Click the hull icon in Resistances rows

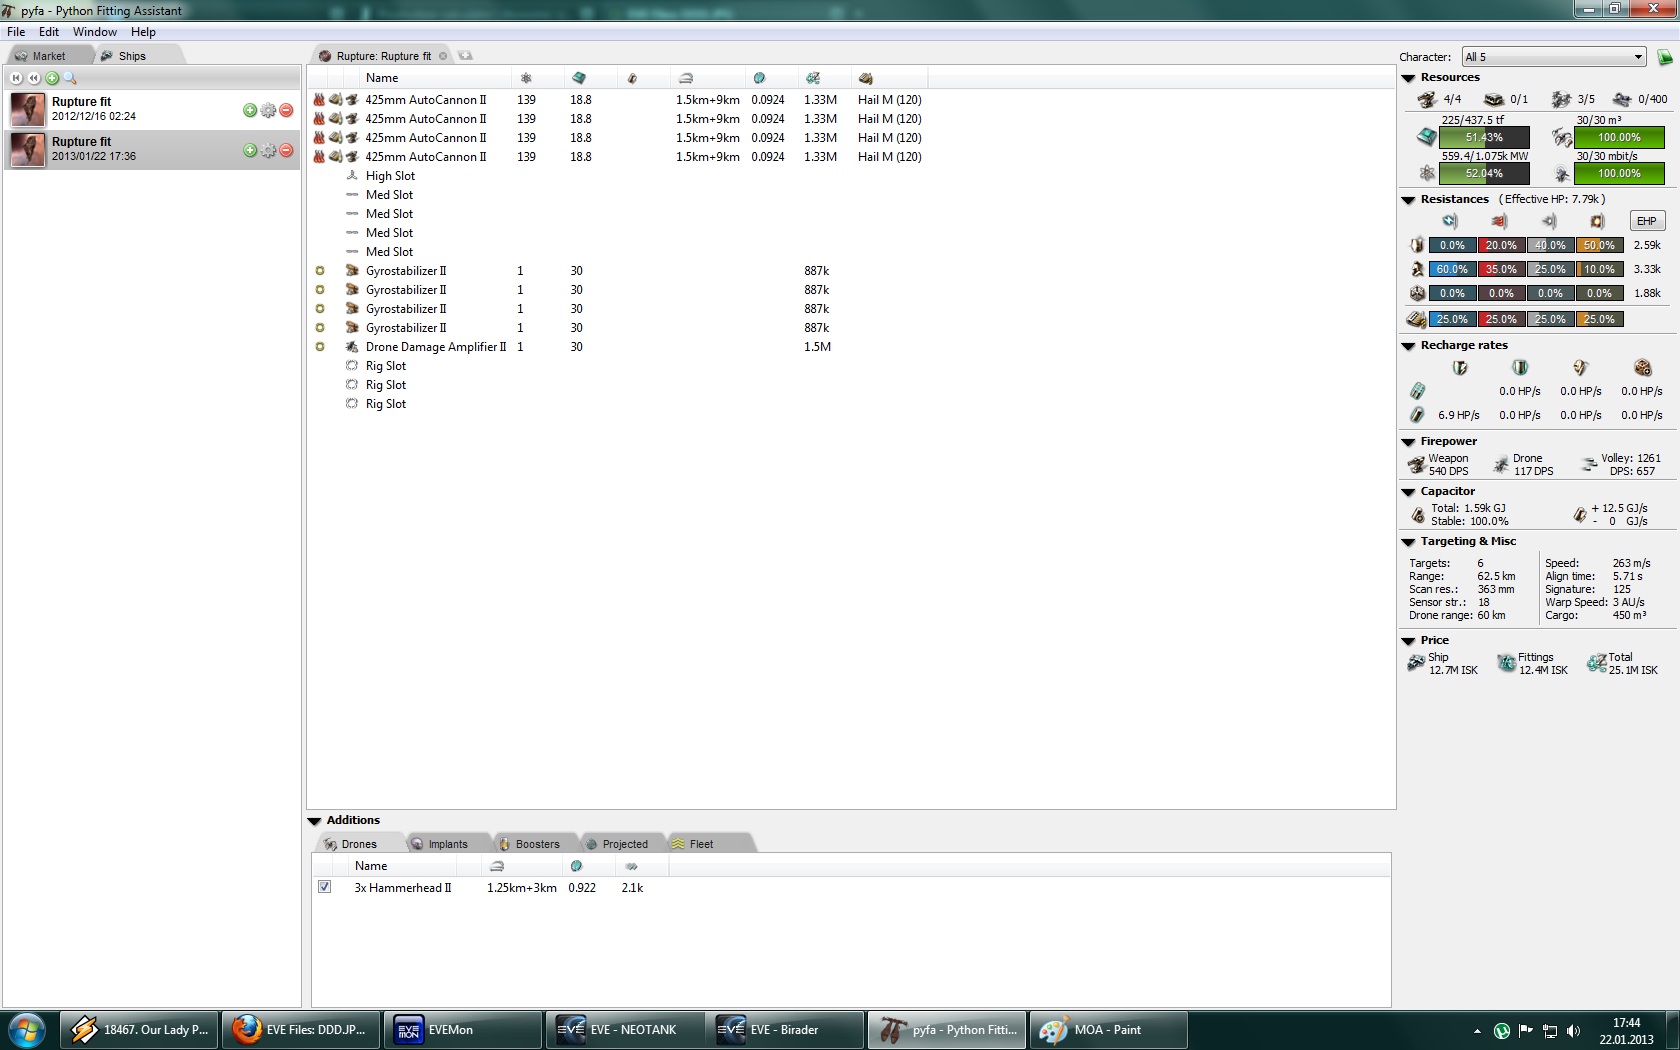coord(1417,293)
